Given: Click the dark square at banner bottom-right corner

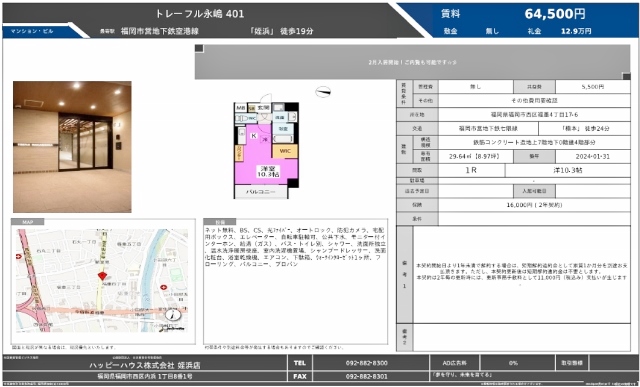Looking at the screenshot, I should pyautogui.click(x=626, y=76).
